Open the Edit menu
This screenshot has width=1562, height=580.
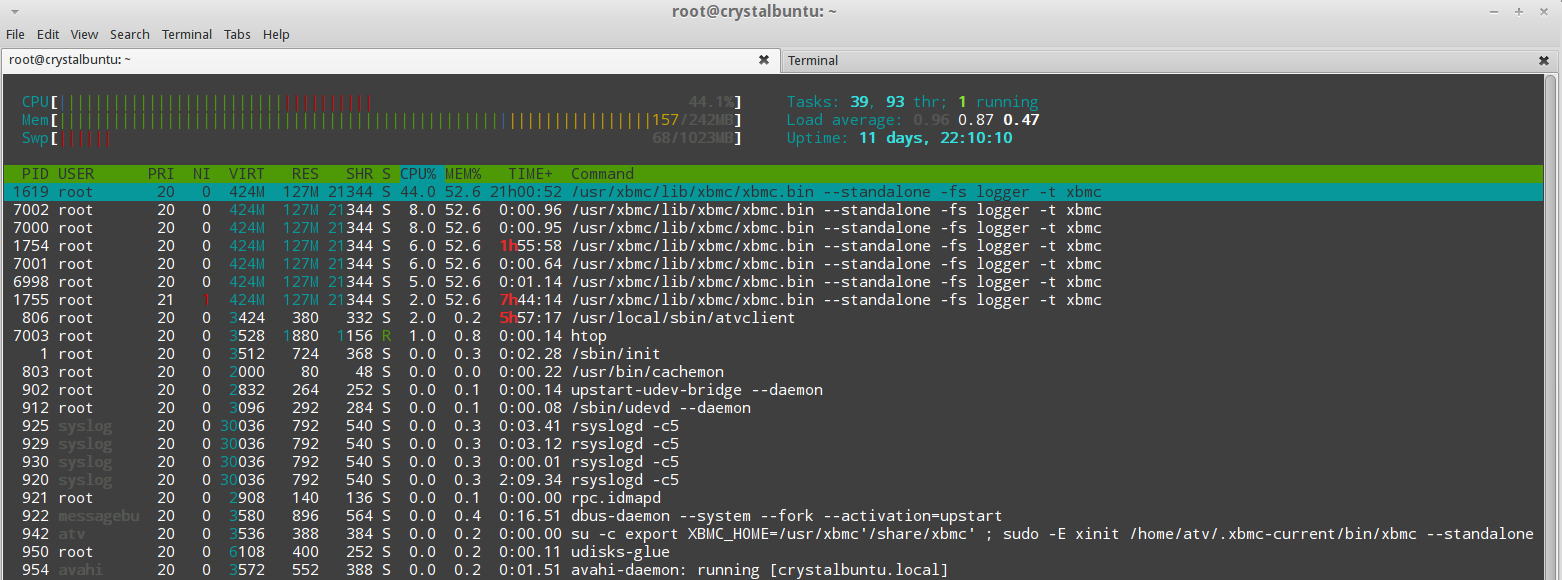point(48,34)
